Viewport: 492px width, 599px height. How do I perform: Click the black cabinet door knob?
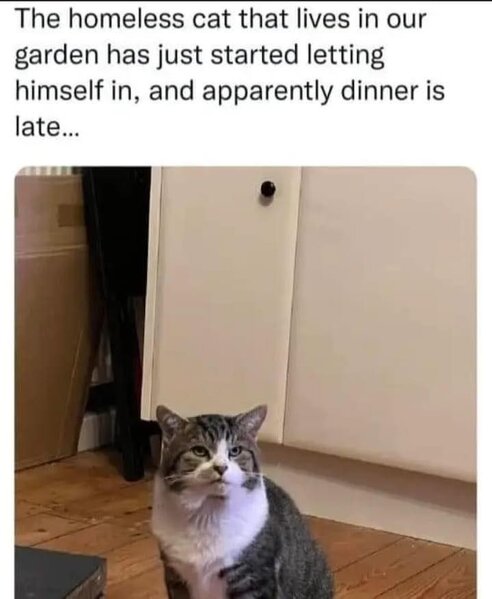coord(268,189)
